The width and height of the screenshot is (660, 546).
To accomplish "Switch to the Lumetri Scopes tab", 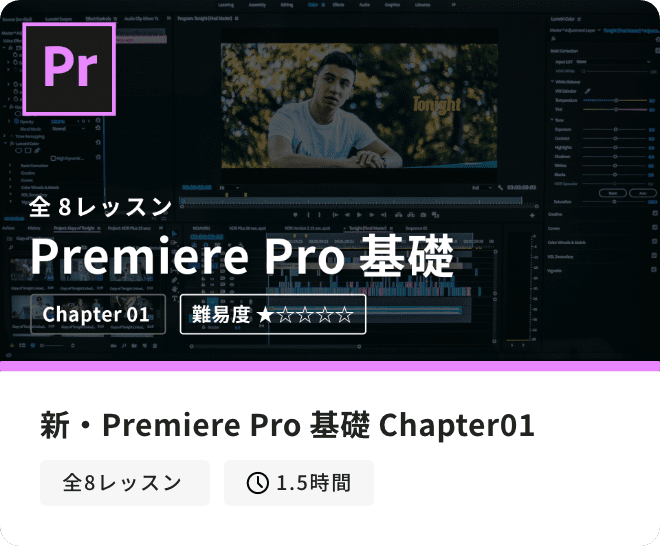I will [59, 19].
